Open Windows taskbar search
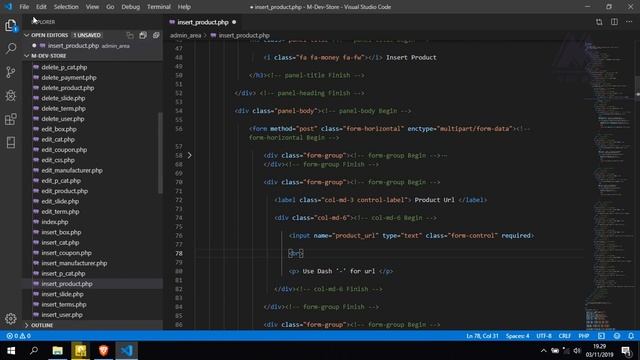This screenshot has height=360, width=640. pos(34,351)
